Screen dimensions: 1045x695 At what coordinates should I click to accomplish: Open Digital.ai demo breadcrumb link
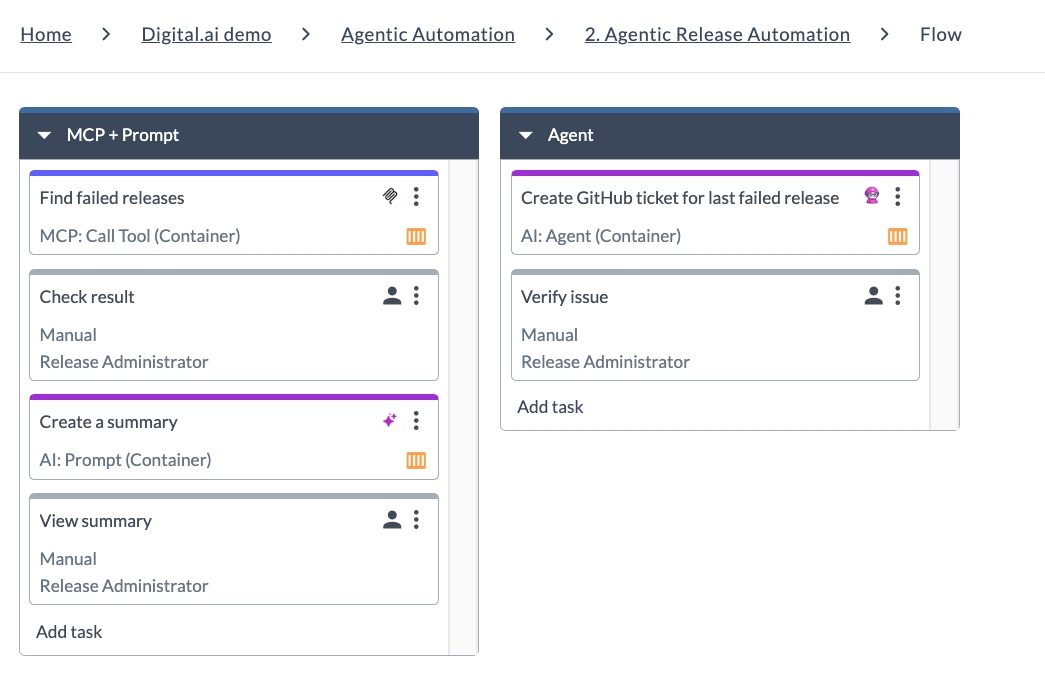[207, 34]
